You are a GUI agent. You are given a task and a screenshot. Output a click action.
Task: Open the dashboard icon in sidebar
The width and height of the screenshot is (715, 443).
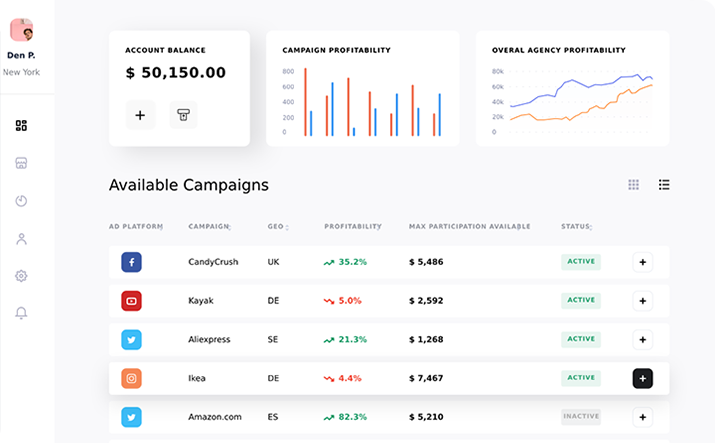[22, 126]
